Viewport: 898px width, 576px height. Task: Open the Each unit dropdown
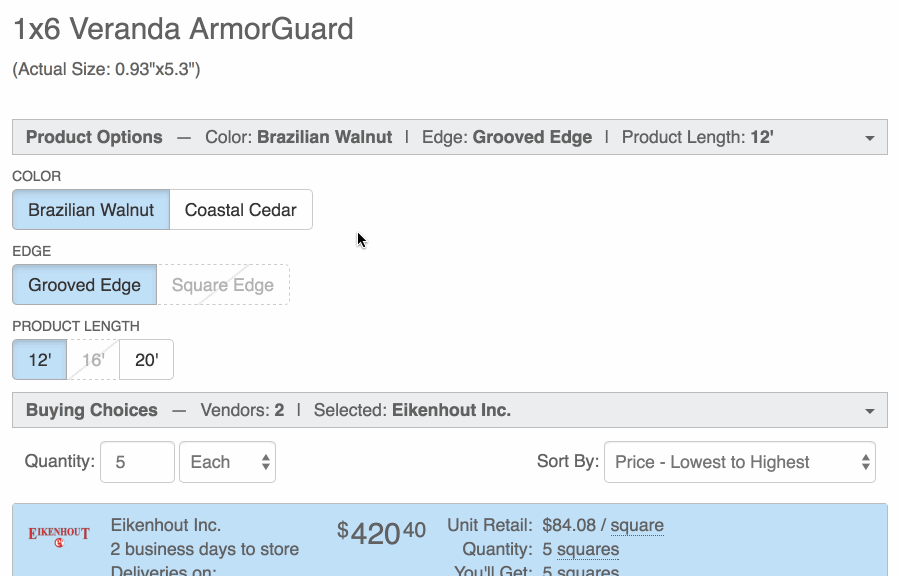click(227, 462)
